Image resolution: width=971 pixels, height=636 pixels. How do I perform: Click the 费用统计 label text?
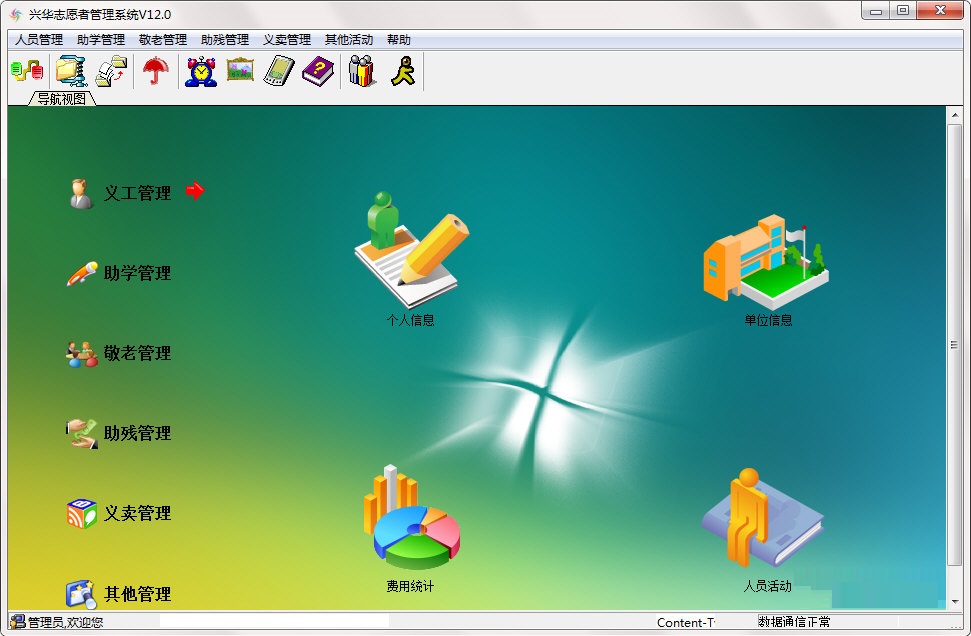(411, 586)
